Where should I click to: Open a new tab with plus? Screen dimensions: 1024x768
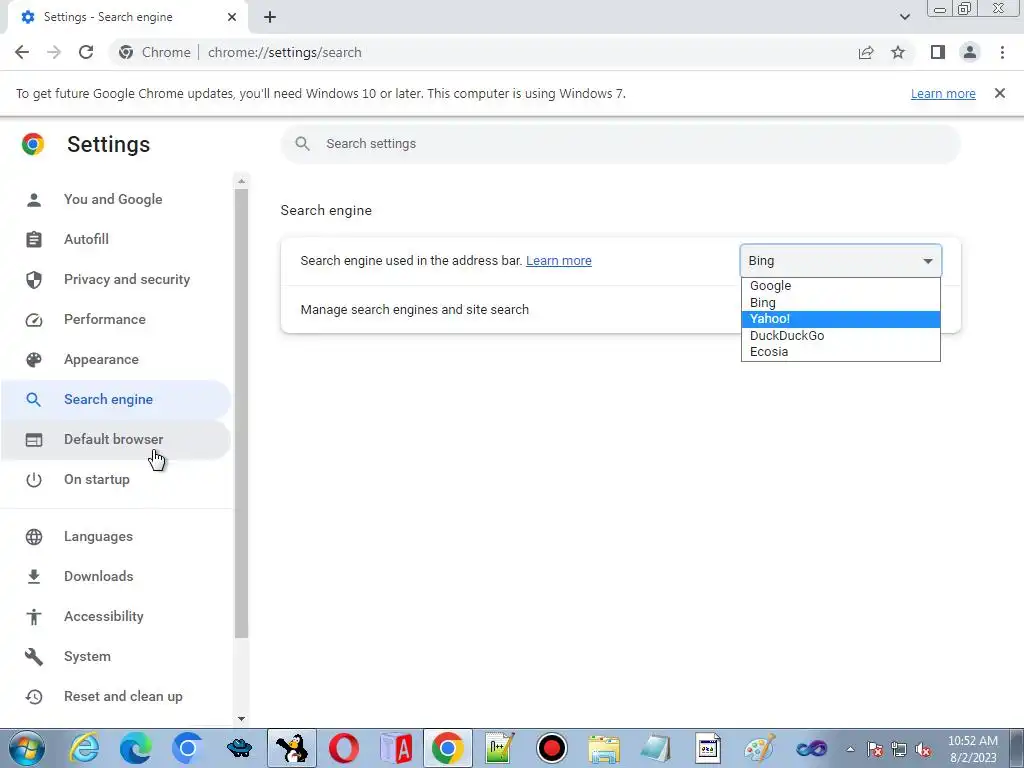point(270,17)
